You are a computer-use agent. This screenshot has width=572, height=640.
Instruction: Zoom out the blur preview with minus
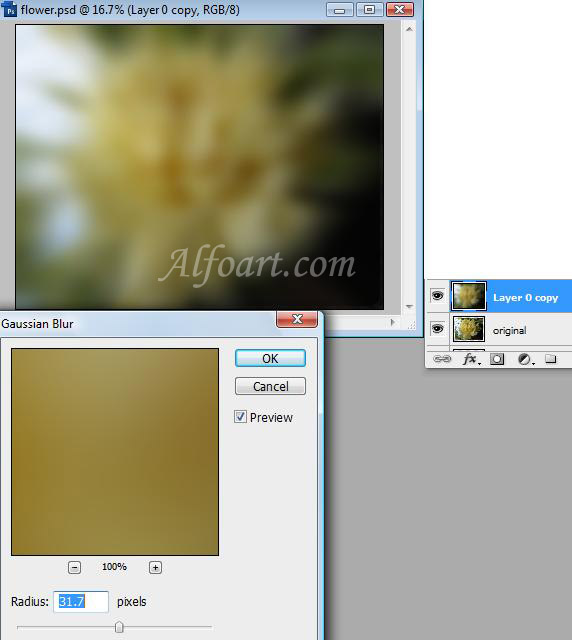coord(74,567)
